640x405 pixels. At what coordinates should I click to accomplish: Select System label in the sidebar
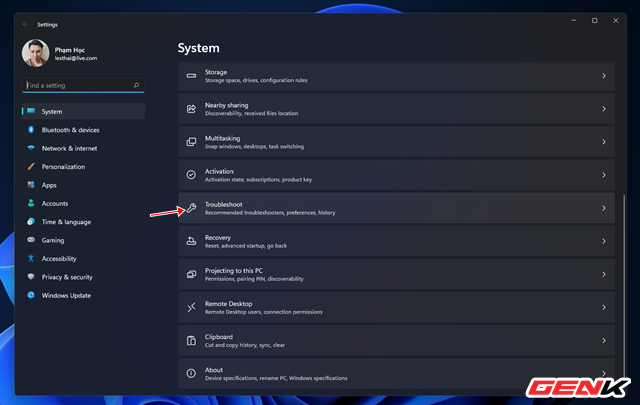(52, 111)
